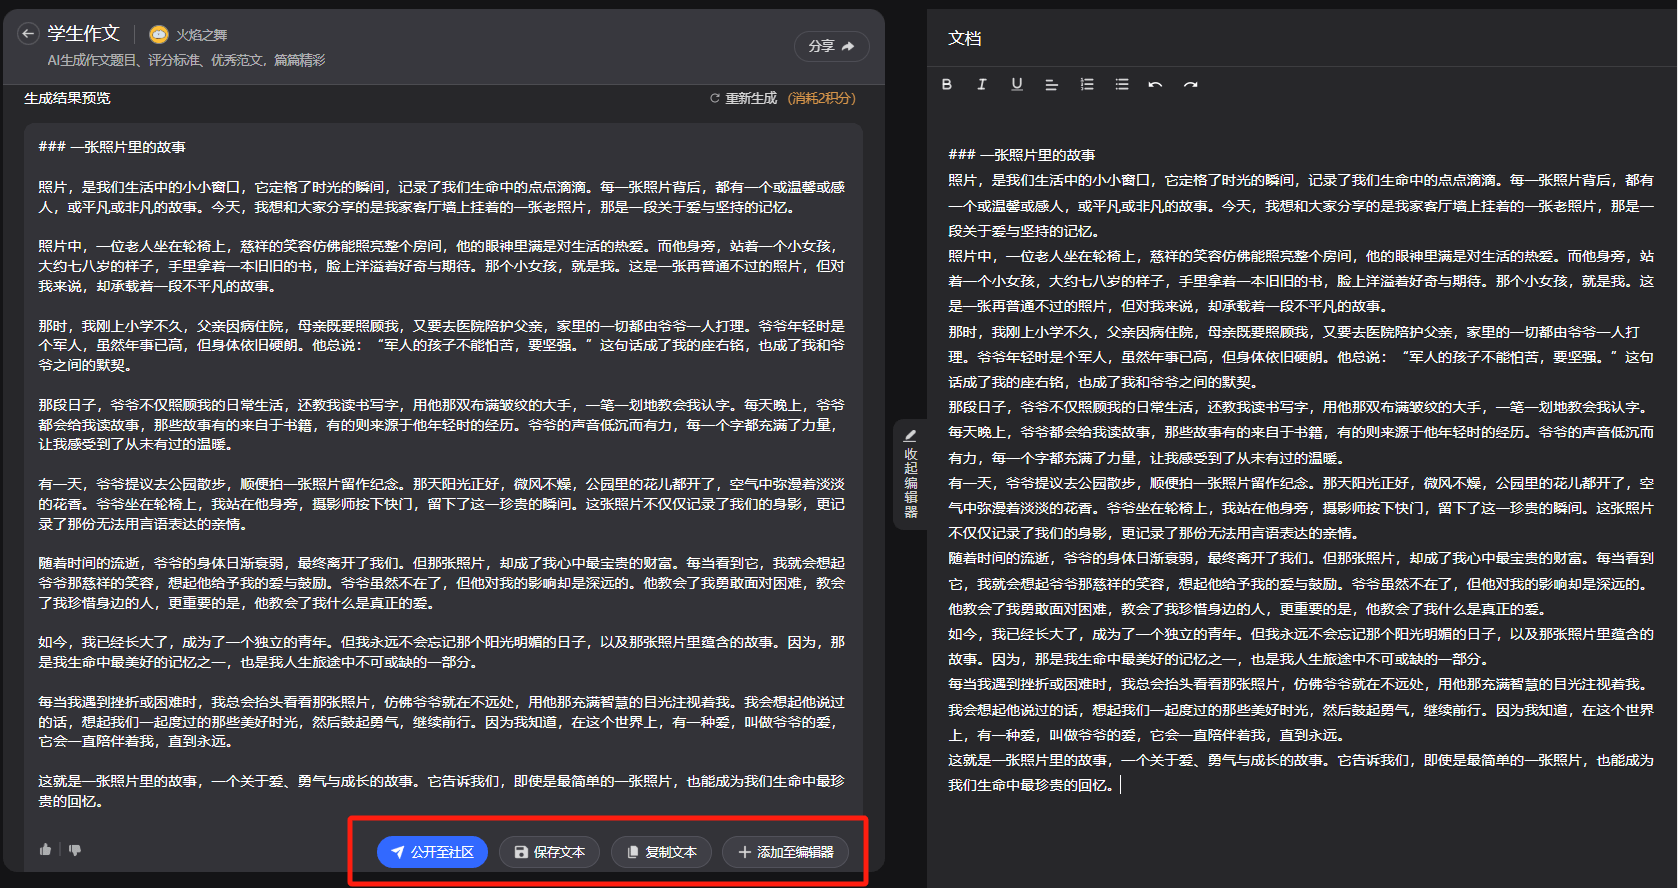Open the 火焰之舞 user profile

coord(189,35)
